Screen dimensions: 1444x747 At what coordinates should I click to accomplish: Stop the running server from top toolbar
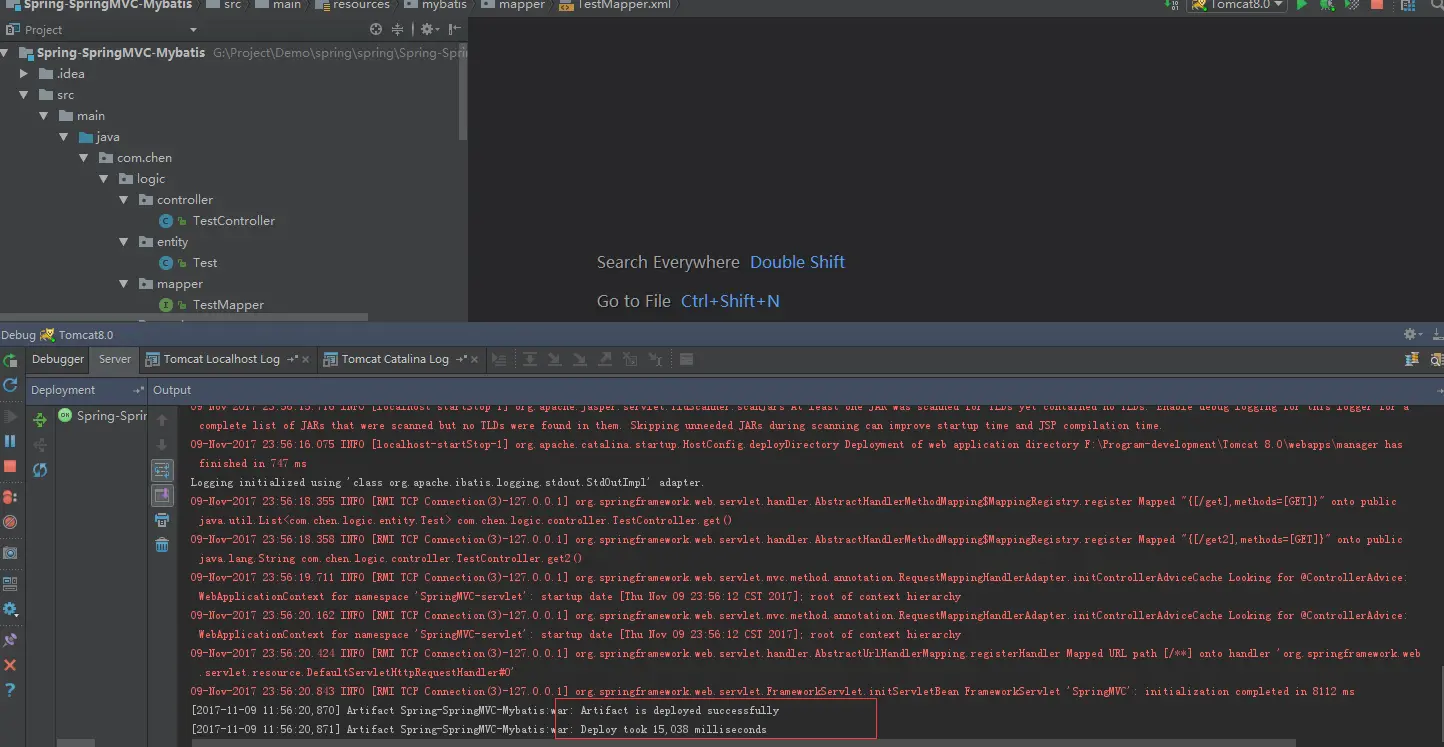[x=1377, y=5]
